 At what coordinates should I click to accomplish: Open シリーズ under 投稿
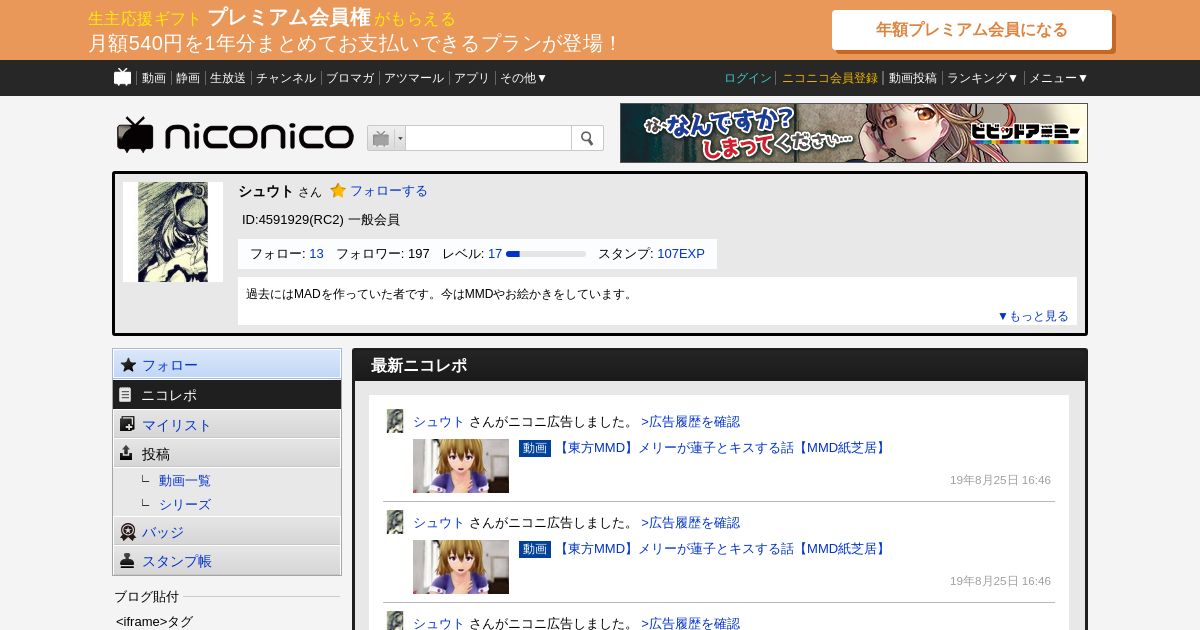click(x=185, y=505)
